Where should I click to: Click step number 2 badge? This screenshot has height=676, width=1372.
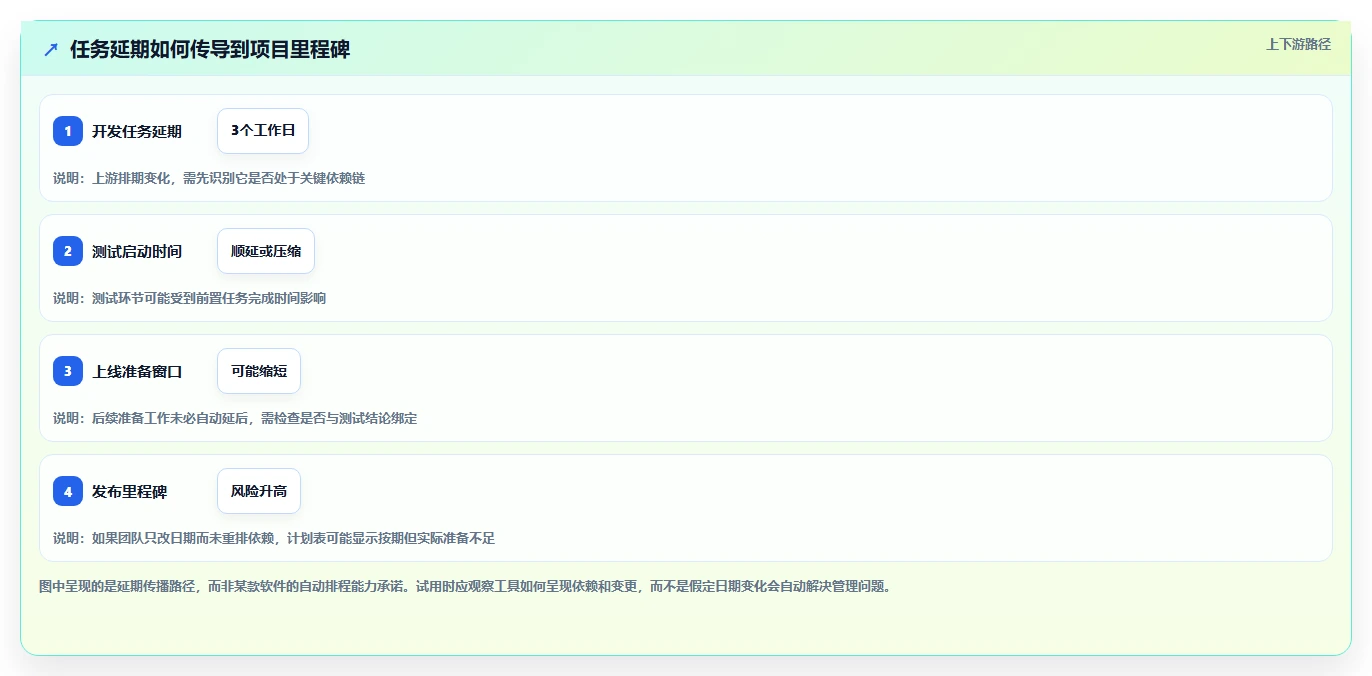coord(68,251)
